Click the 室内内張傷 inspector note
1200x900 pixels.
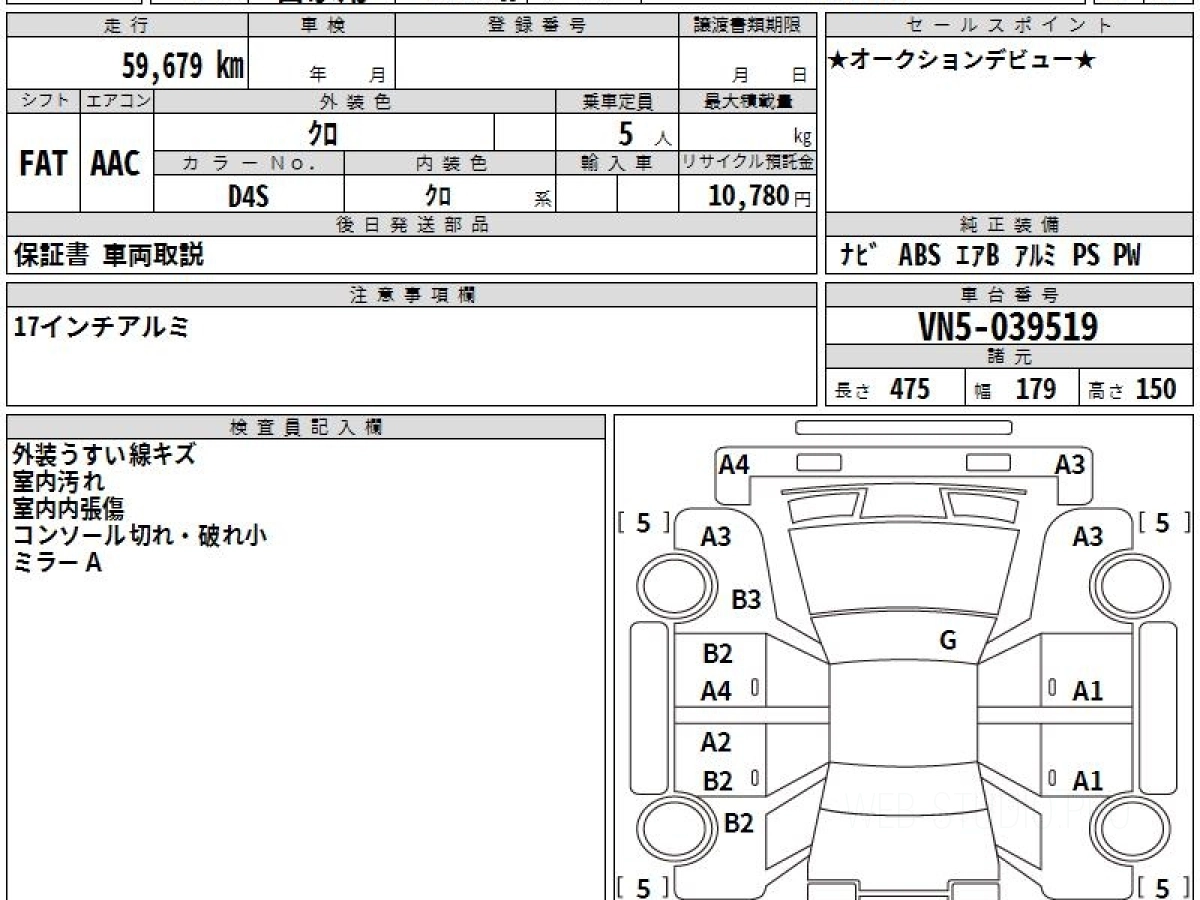[69, 509]
